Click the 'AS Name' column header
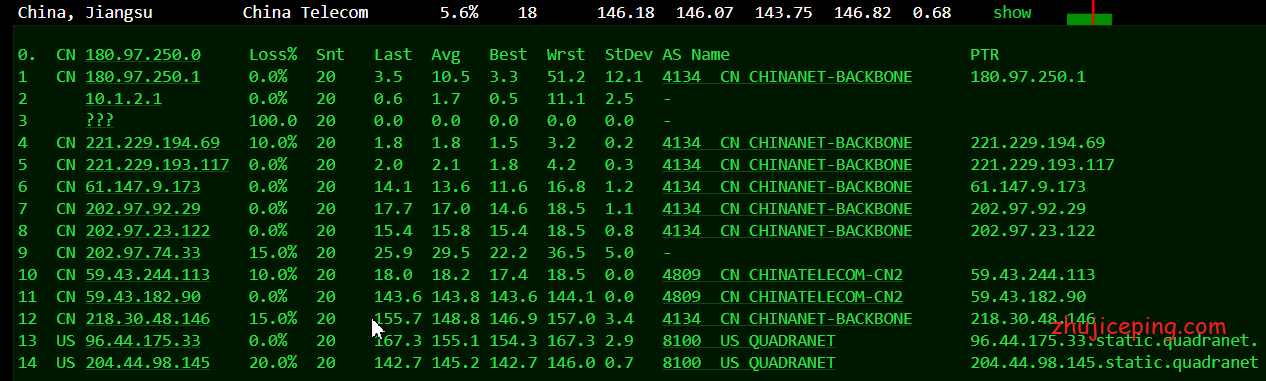 696,55
